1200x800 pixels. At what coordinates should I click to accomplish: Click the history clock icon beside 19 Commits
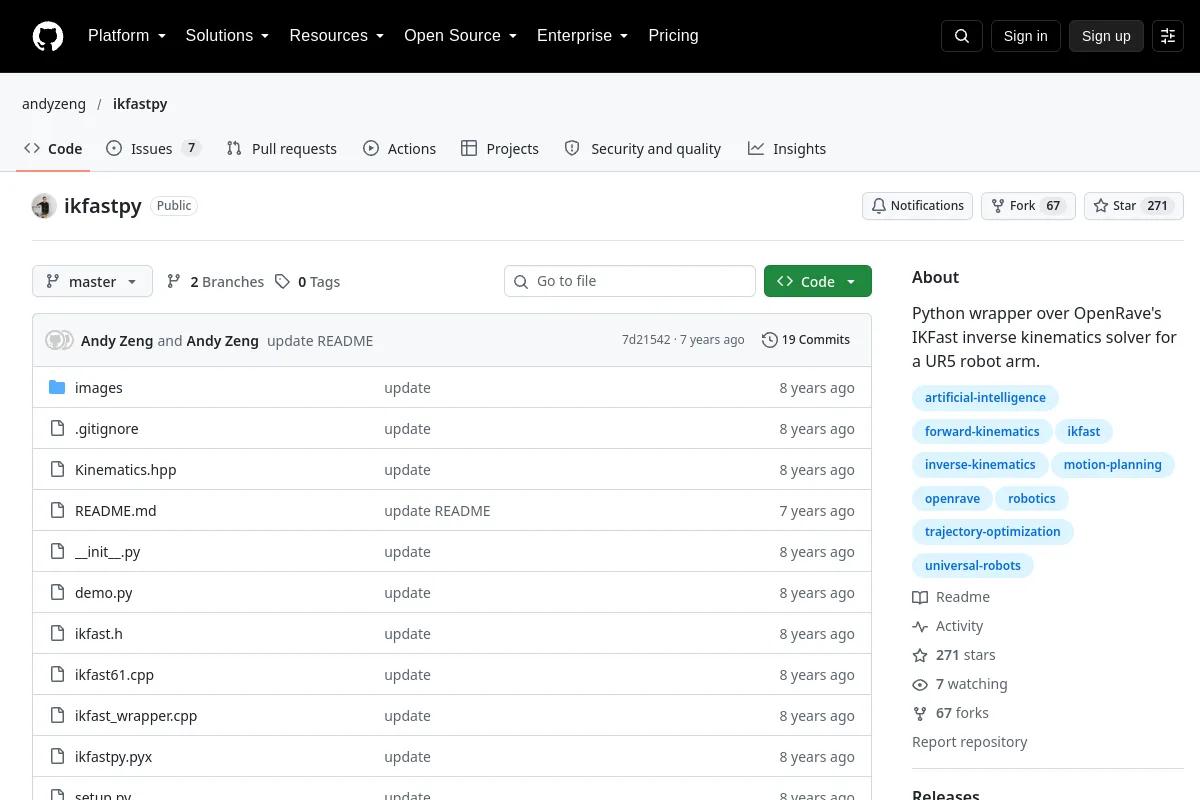[769, 340]
